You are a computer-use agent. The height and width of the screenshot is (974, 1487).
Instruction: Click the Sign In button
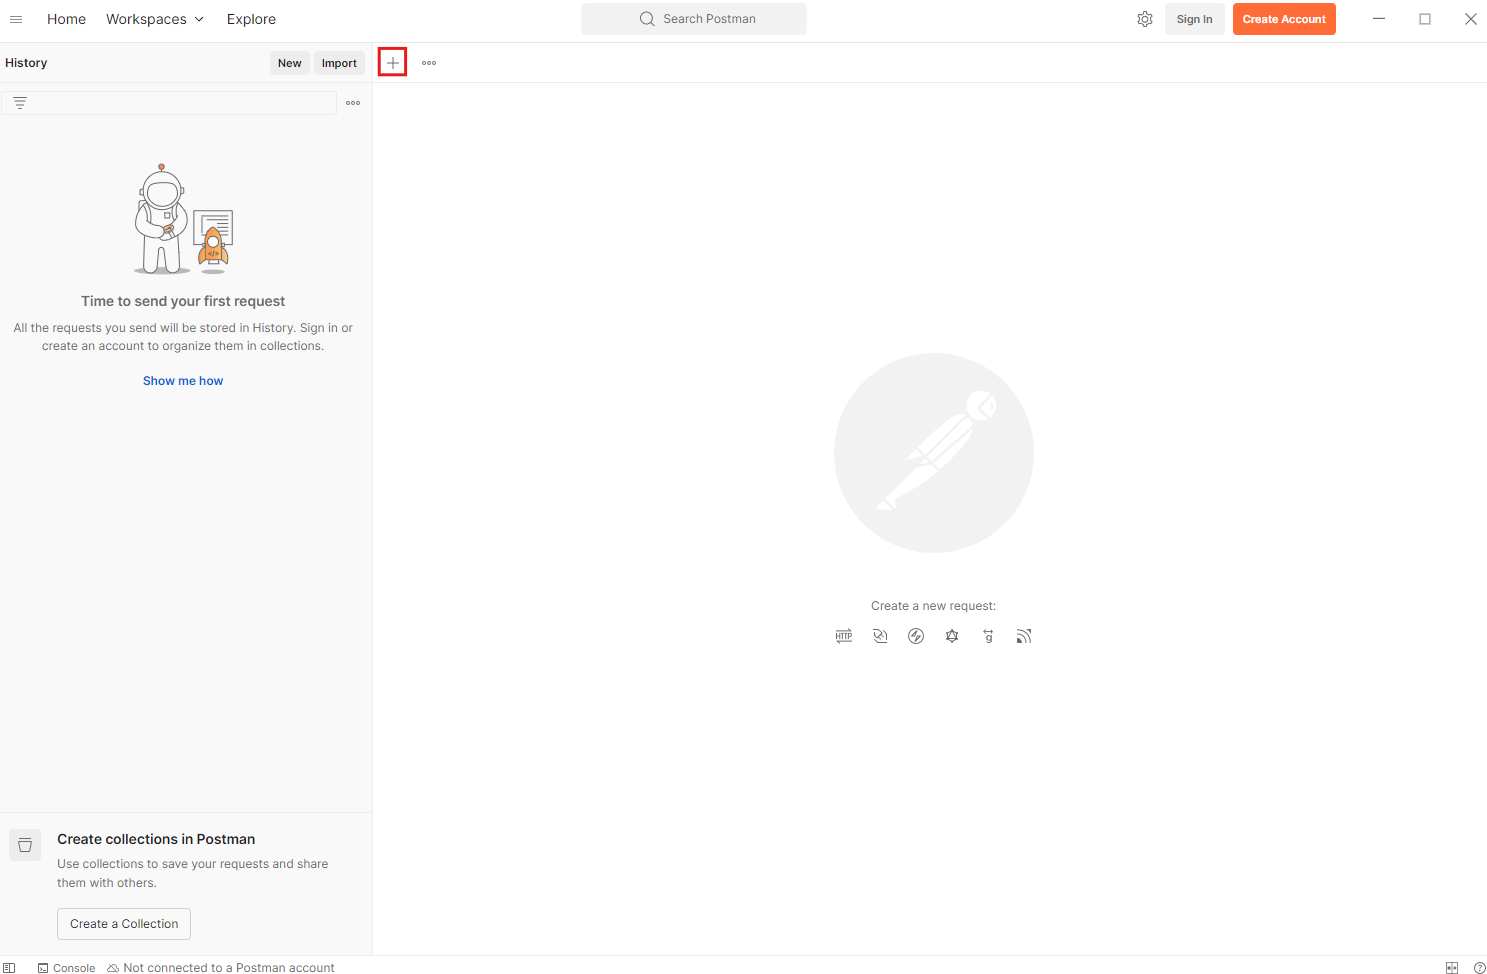point(1194,19)
